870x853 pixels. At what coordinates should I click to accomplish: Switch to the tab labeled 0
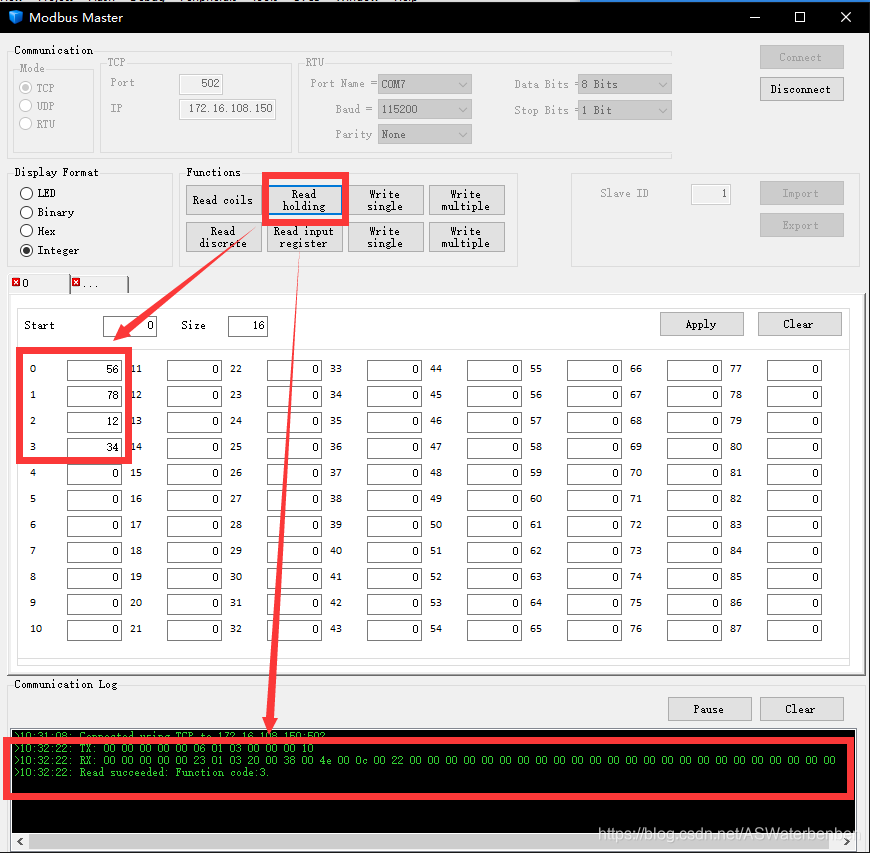39,283
